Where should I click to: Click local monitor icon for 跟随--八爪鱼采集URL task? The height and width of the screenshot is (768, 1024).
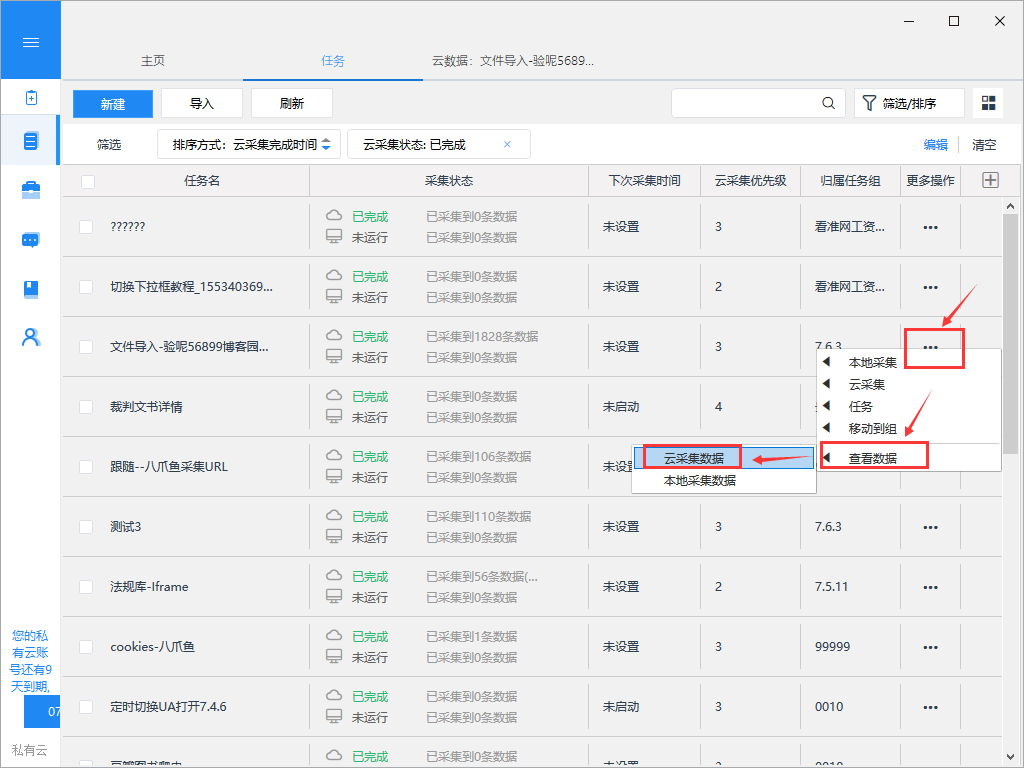point(334,477)
